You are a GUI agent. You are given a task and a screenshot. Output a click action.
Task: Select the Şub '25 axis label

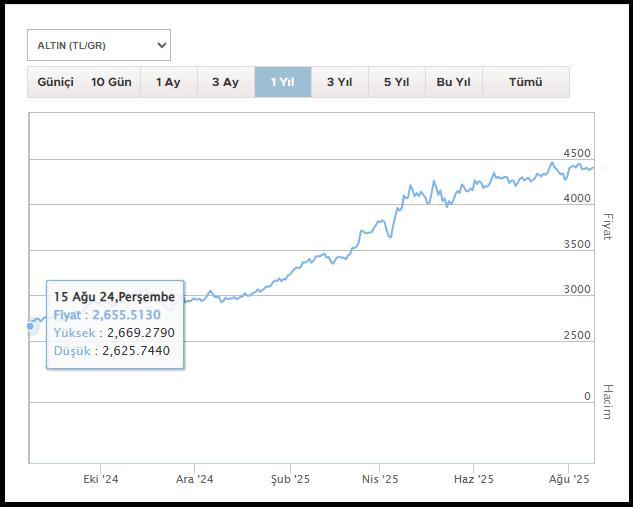pos(290,480)
